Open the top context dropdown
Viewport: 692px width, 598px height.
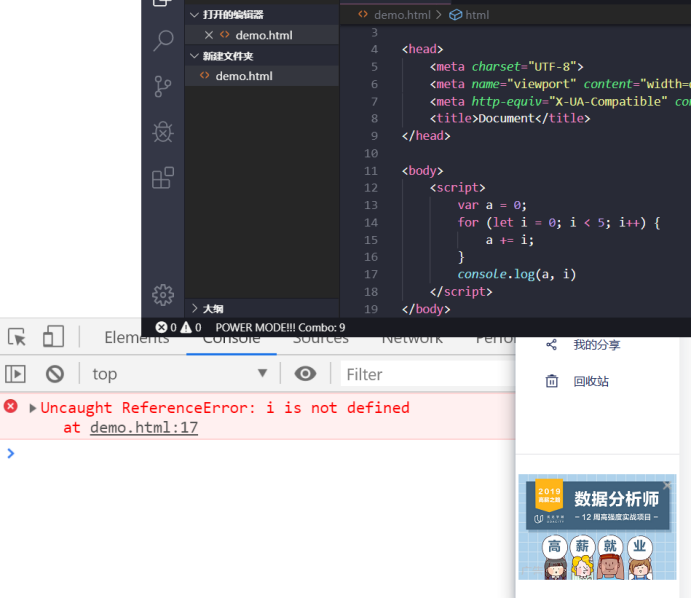pyautogui.click(x=180, y=374)
